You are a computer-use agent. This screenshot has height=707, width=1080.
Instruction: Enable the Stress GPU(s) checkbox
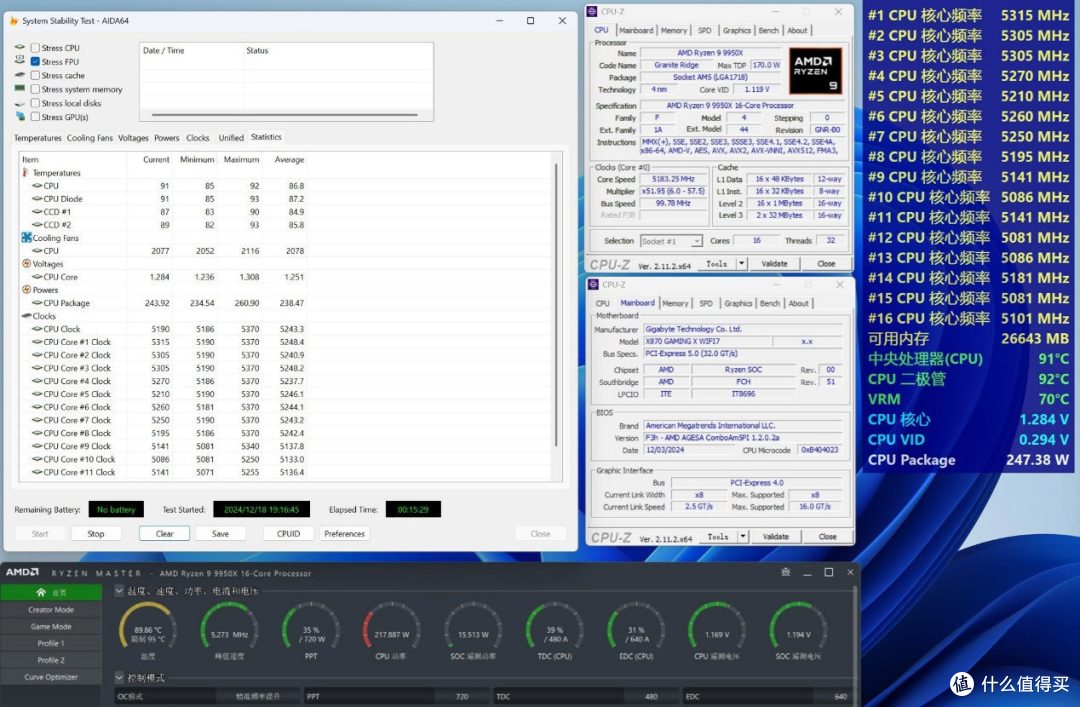pyautogui.click(x=35, y=117)
